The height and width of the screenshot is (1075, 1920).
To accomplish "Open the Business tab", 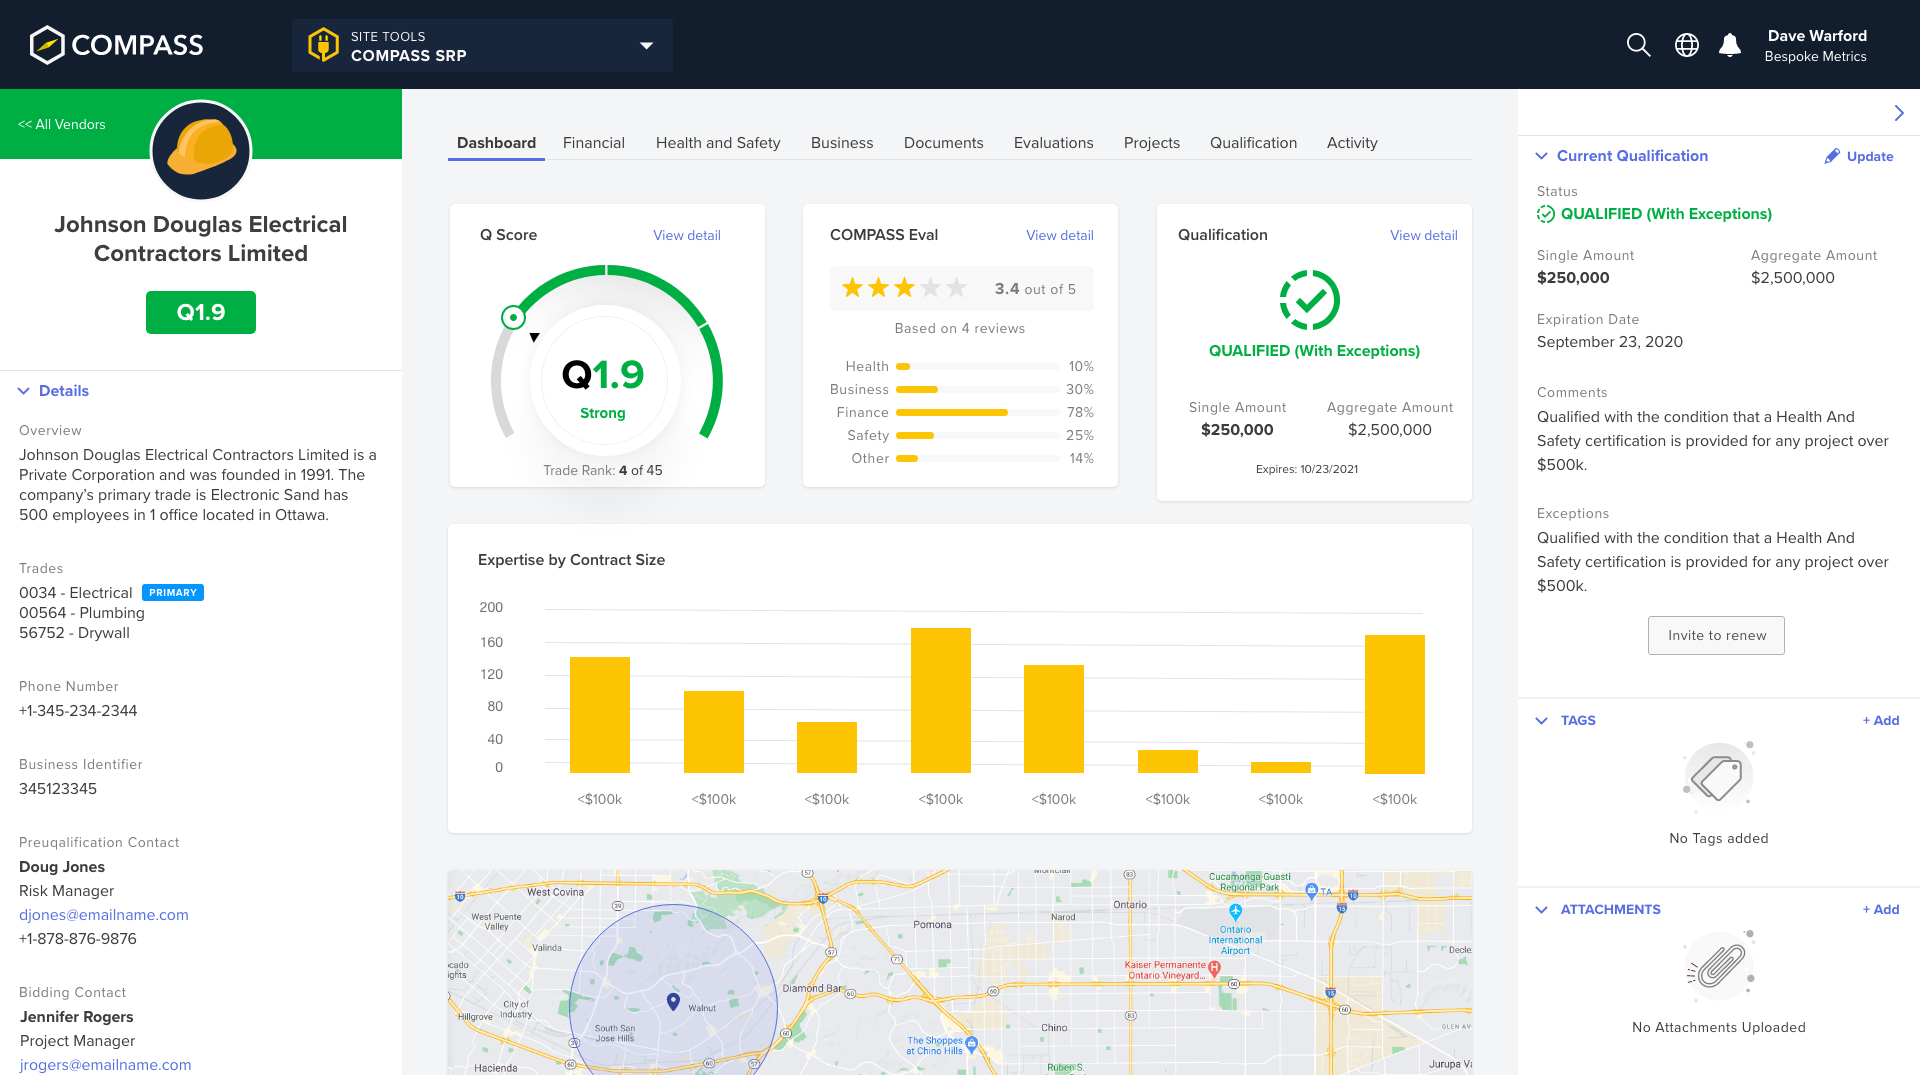I will pyautogui.click(x=842, y=143).
